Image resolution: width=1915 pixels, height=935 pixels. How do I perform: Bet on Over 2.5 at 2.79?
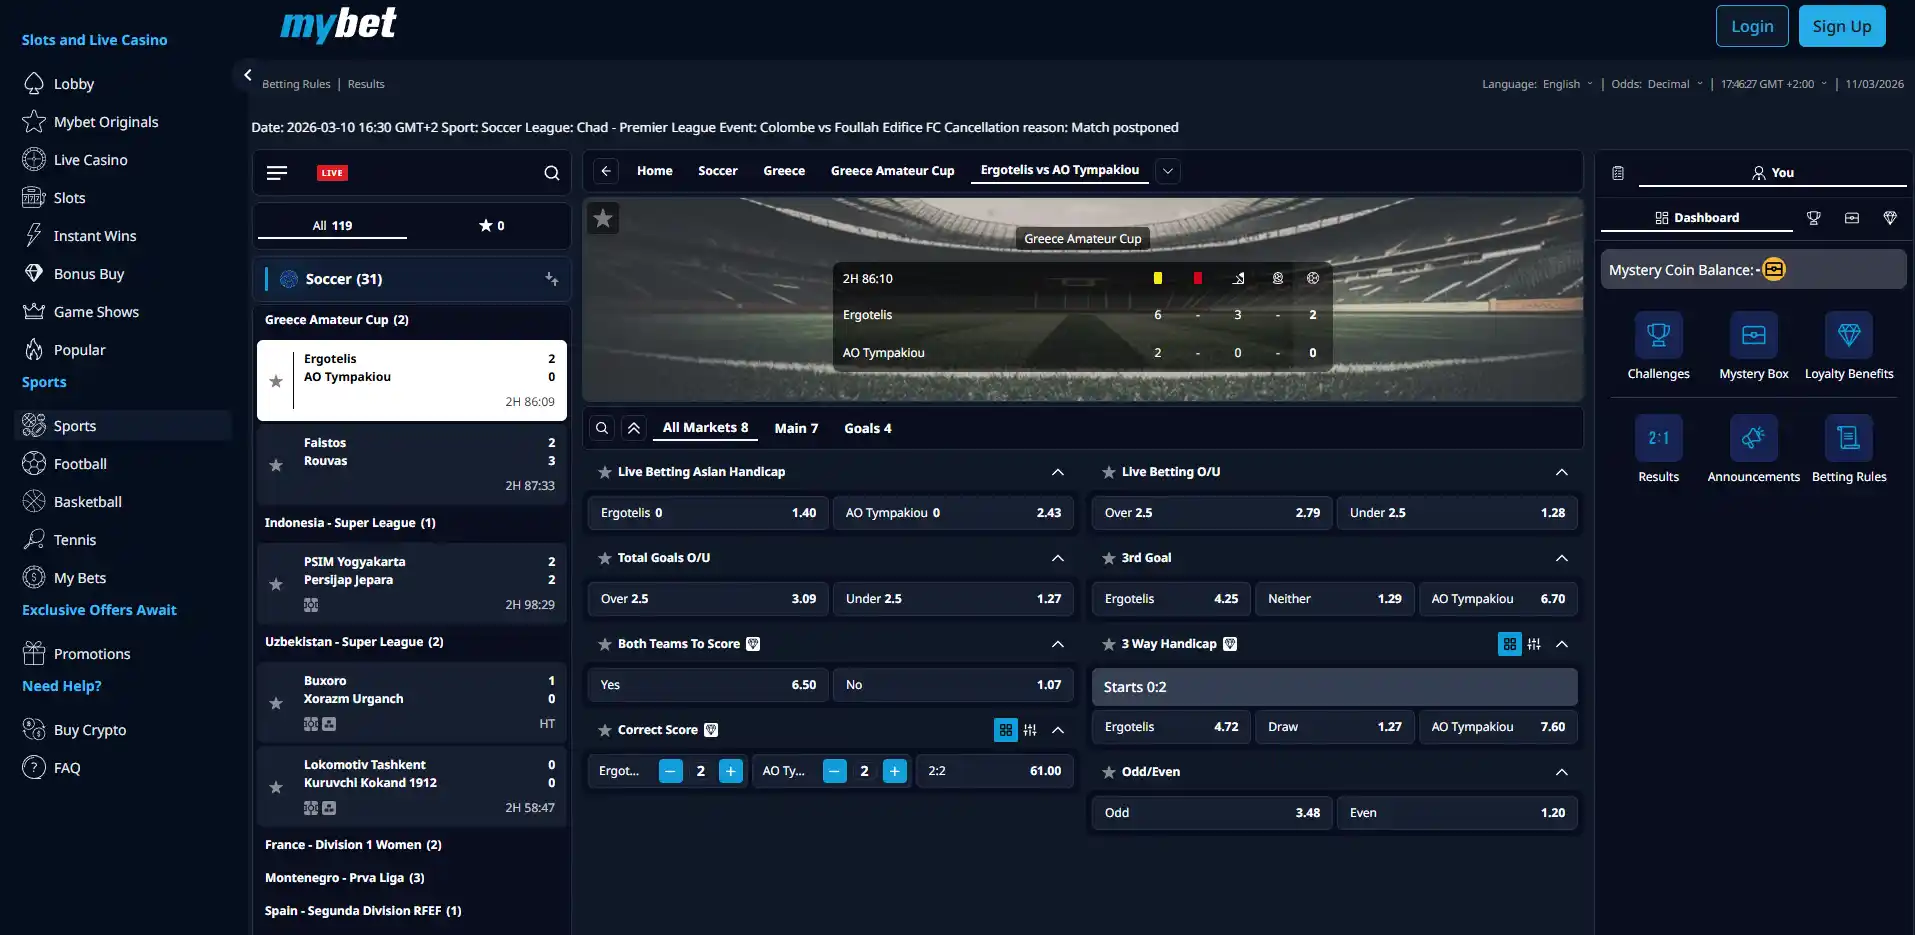point(1211,513)
